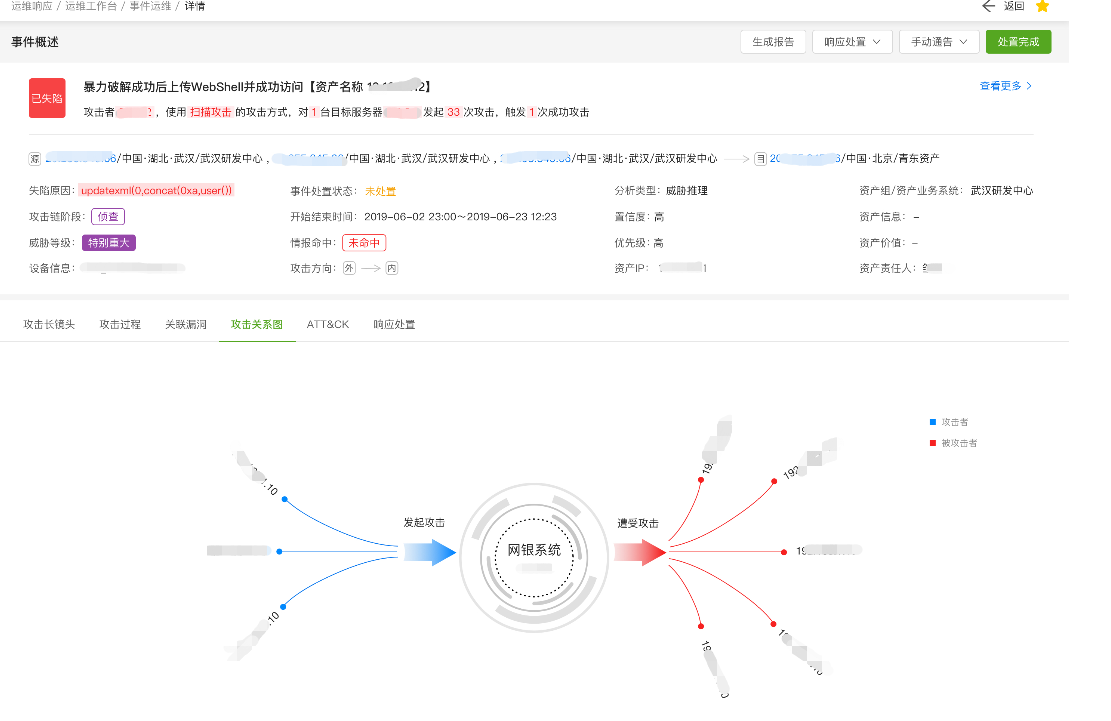Open the 响应处置 dropdown button
Image resolution: width=1111 pixels, height=721 pixels.
[852, 42]
